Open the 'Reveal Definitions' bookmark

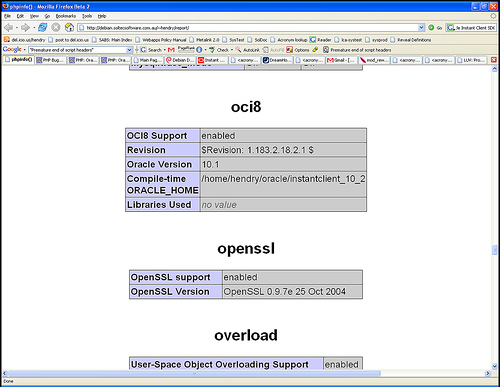coord(411,40)
